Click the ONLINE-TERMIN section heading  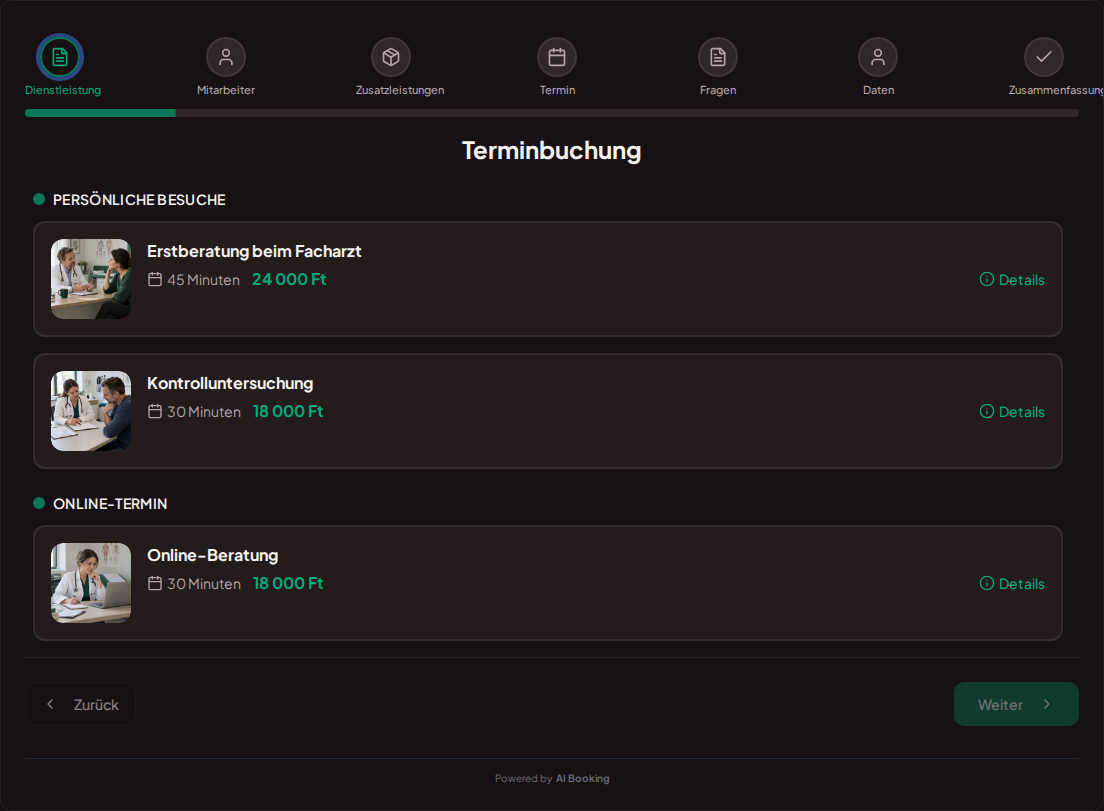111,504
